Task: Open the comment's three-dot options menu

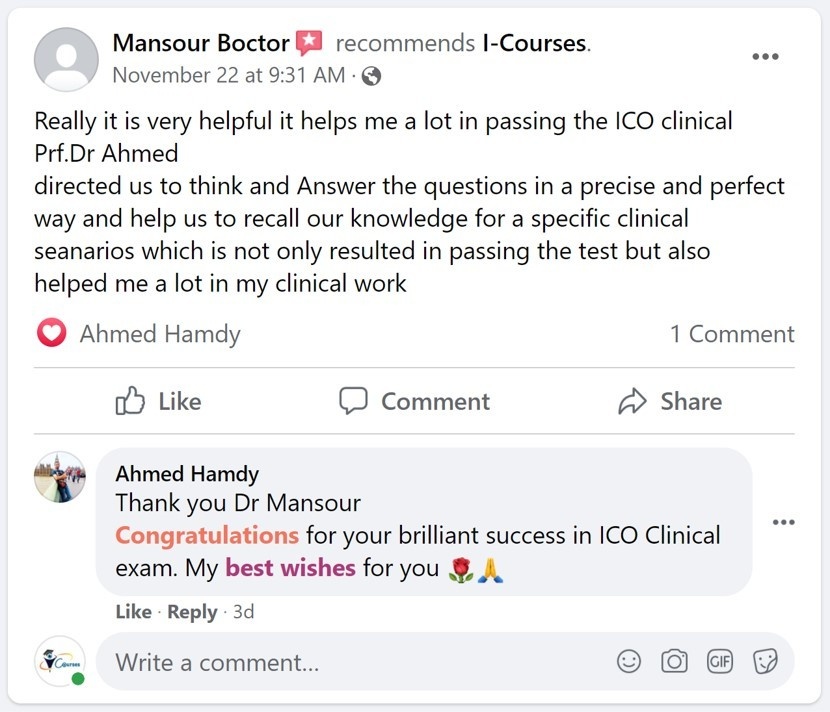Action: pyautogui.click(x=783, y=522)
